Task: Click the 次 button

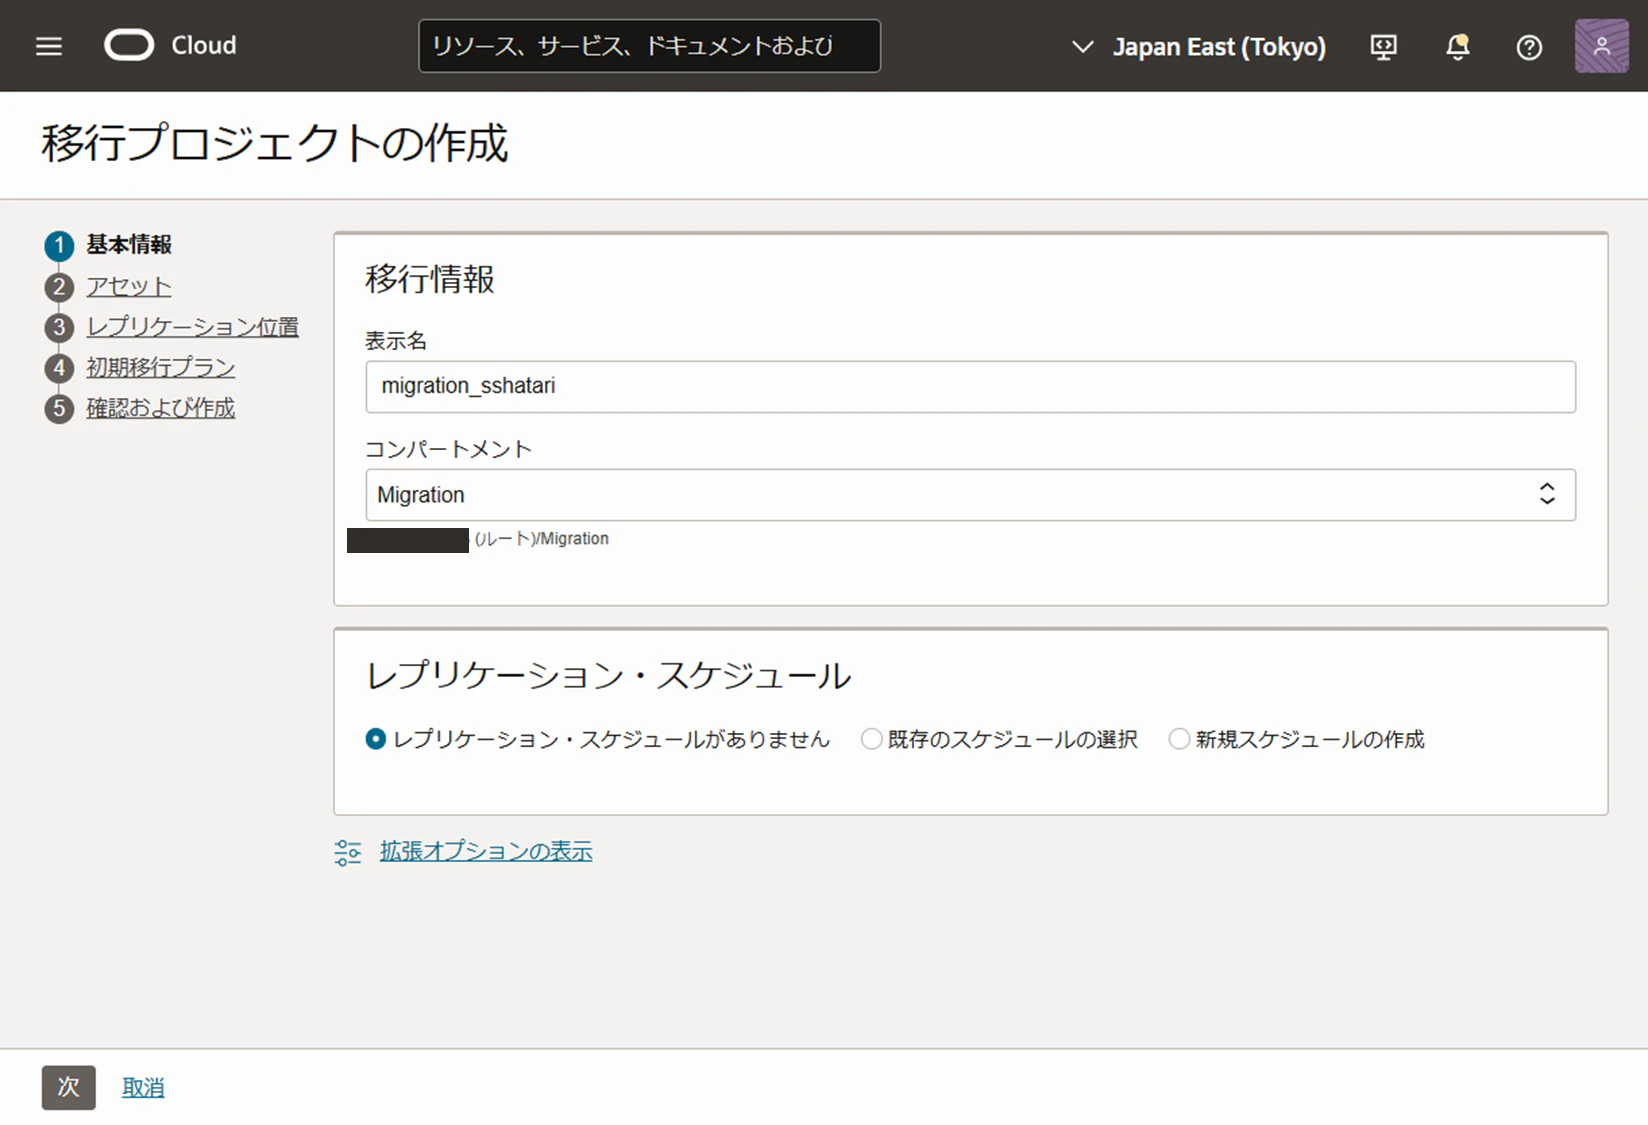Action: click(69, 1087)
